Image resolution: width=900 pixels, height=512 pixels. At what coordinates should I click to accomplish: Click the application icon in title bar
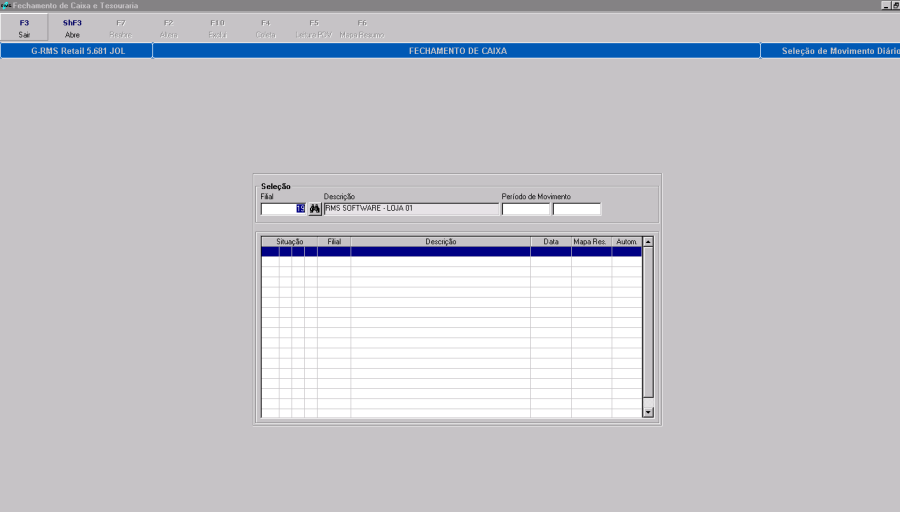(x=6, y=5)
